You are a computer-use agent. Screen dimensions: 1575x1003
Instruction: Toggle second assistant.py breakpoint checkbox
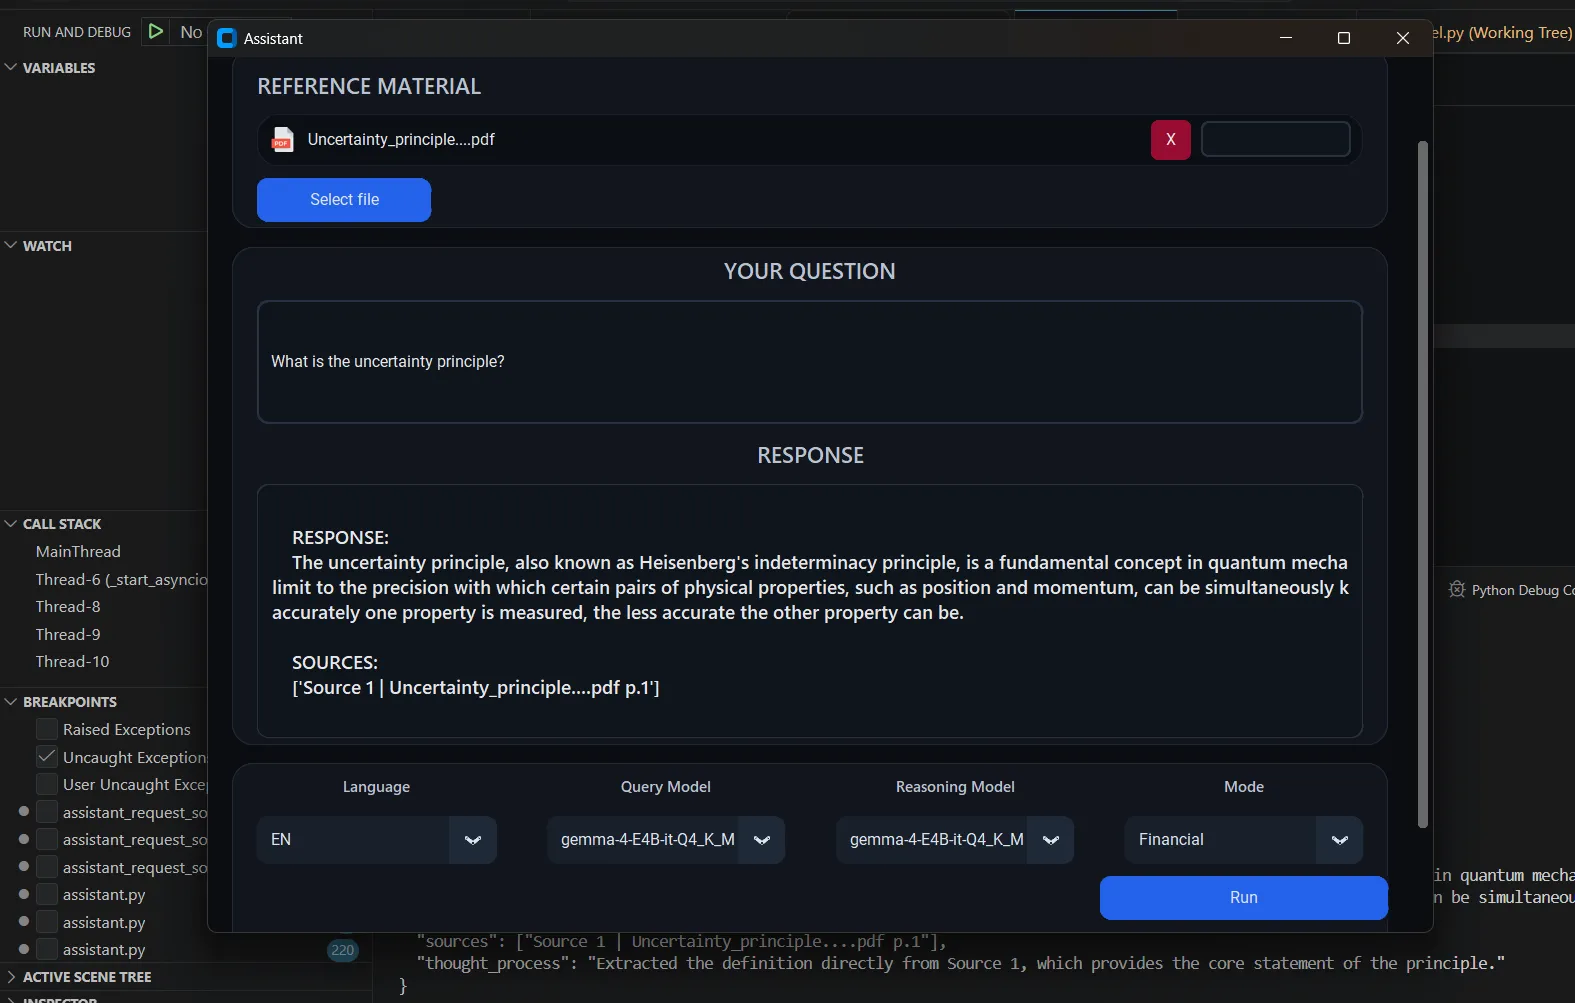tap(47, 922)
